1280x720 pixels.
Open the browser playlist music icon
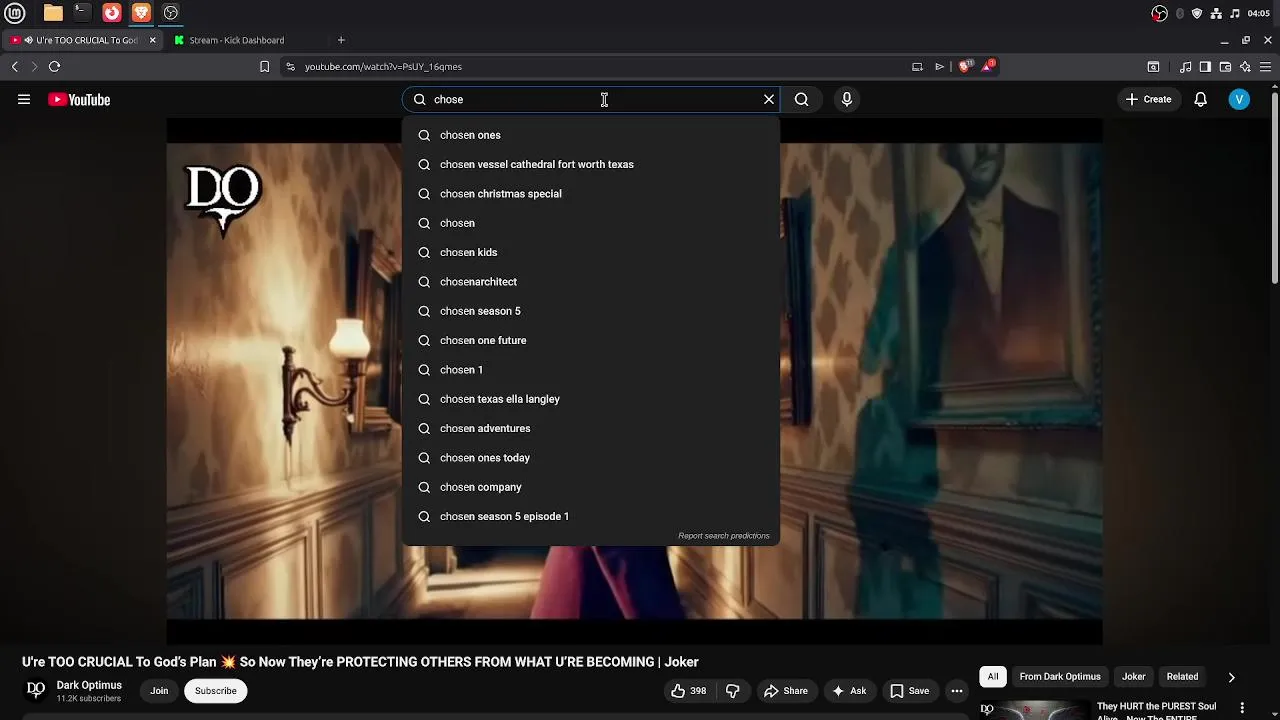[x=1185, y=67]
